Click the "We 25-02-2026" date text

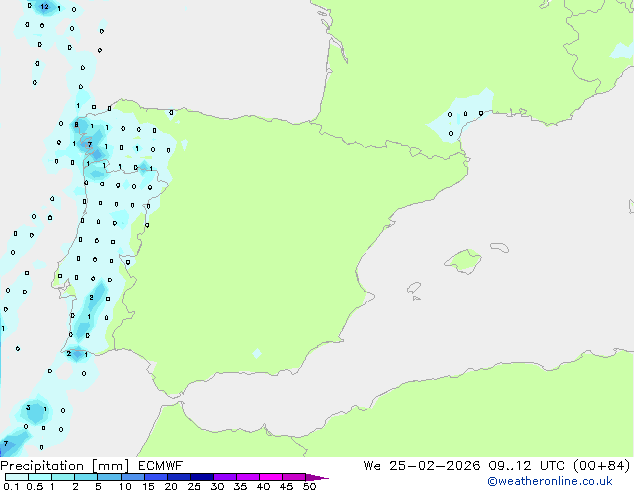coord(422,466)
